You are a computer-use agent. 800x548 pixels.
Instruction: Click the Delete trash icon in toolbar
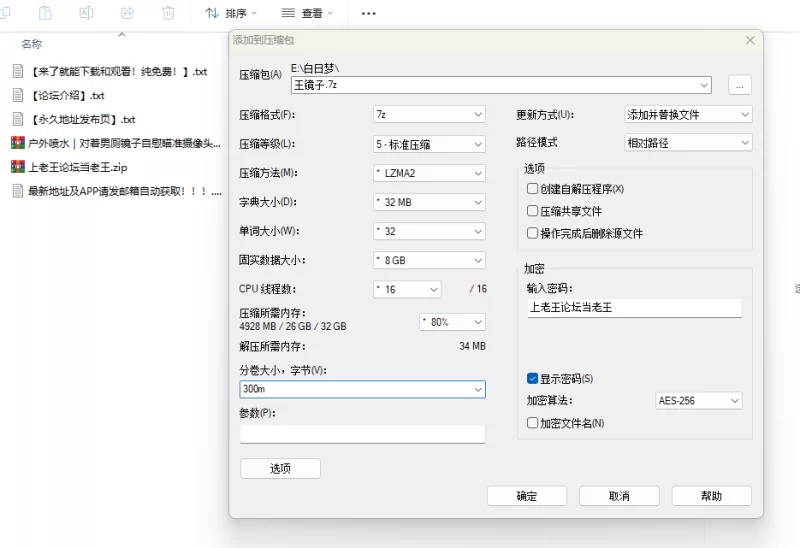[x=169, y=13]
